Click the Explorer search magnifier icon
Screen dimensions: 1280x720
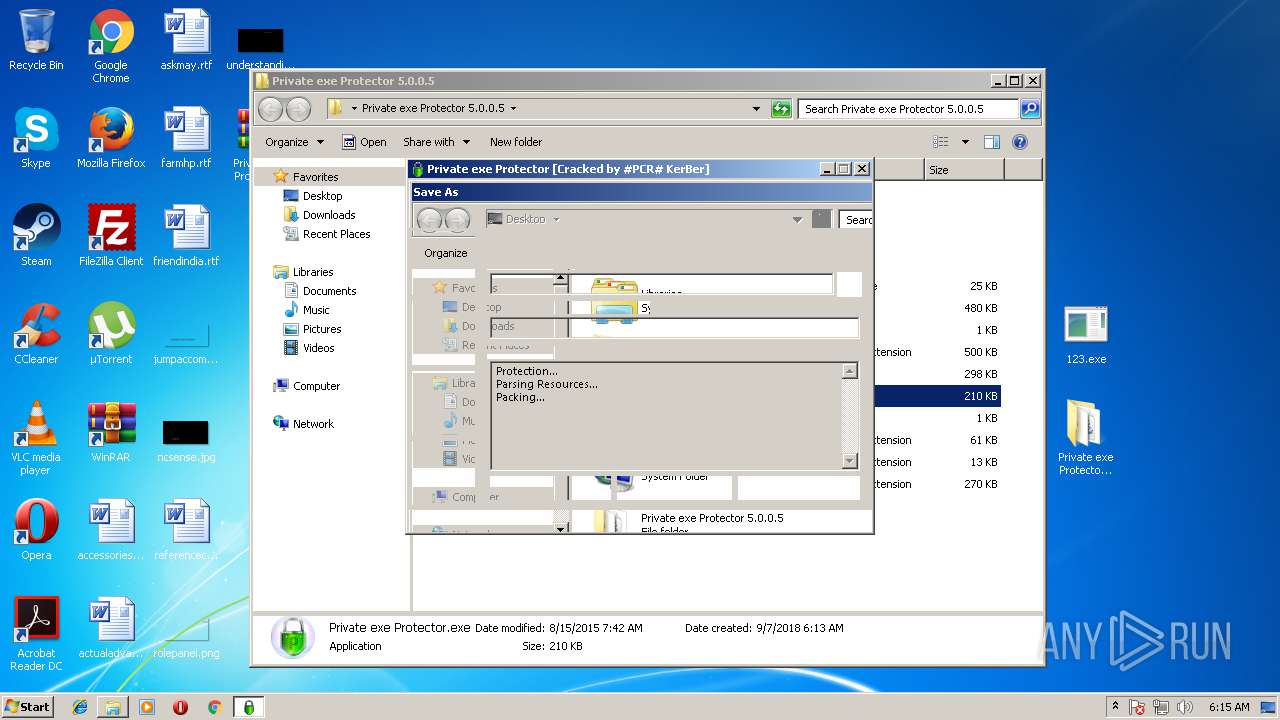[1030, 109]
